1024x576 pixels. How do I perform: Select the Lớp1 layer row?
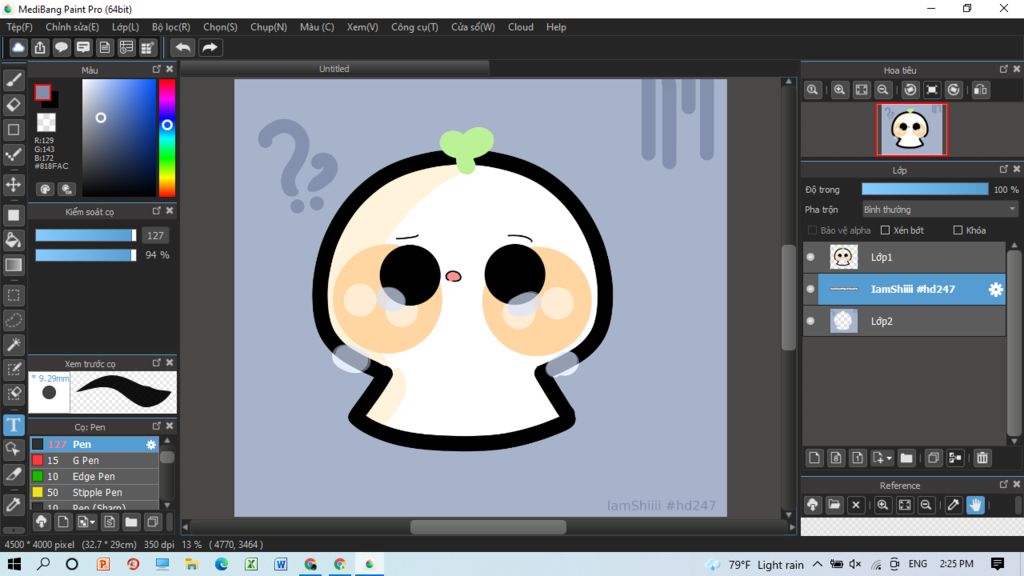pyautogui.click(x=904, y=257)
